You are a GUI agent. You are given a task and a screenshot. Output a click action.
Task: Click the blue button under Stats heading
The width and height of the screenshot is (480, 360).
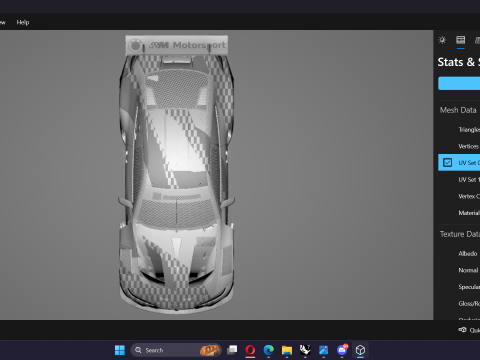click(459, 83)
